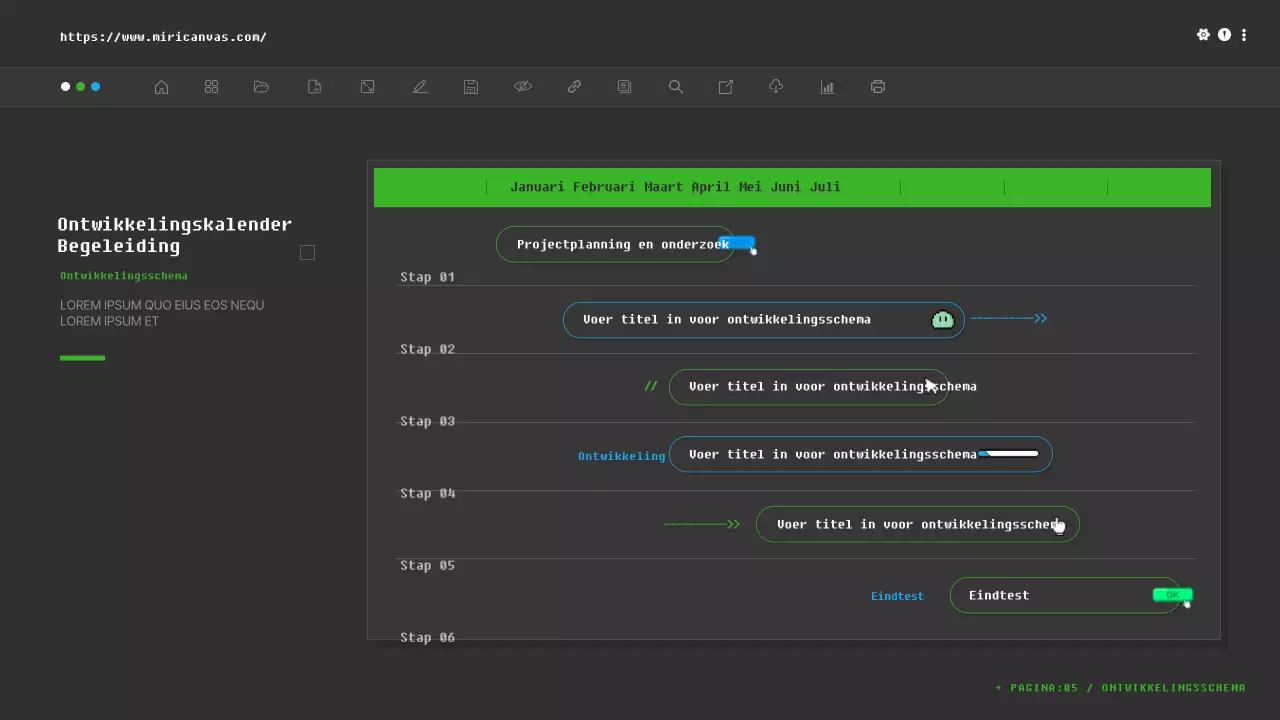This screenshot has height=720, width=1280.
Task: Open the Home screen via the house icon
Action: tap(161, 86)
